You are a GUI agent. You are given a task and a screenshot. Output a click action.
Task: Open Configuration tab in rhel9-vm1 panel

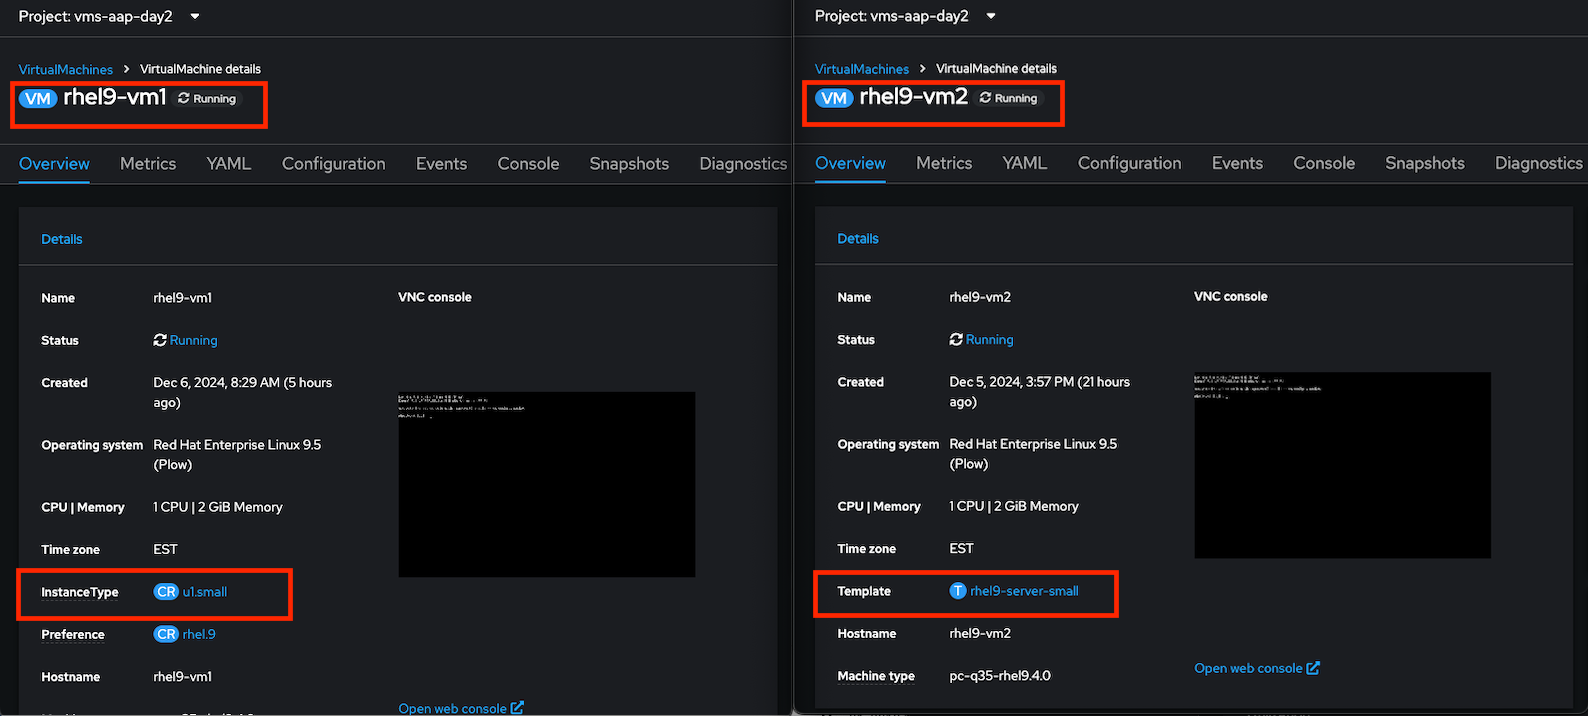click(x=333, y=163)
